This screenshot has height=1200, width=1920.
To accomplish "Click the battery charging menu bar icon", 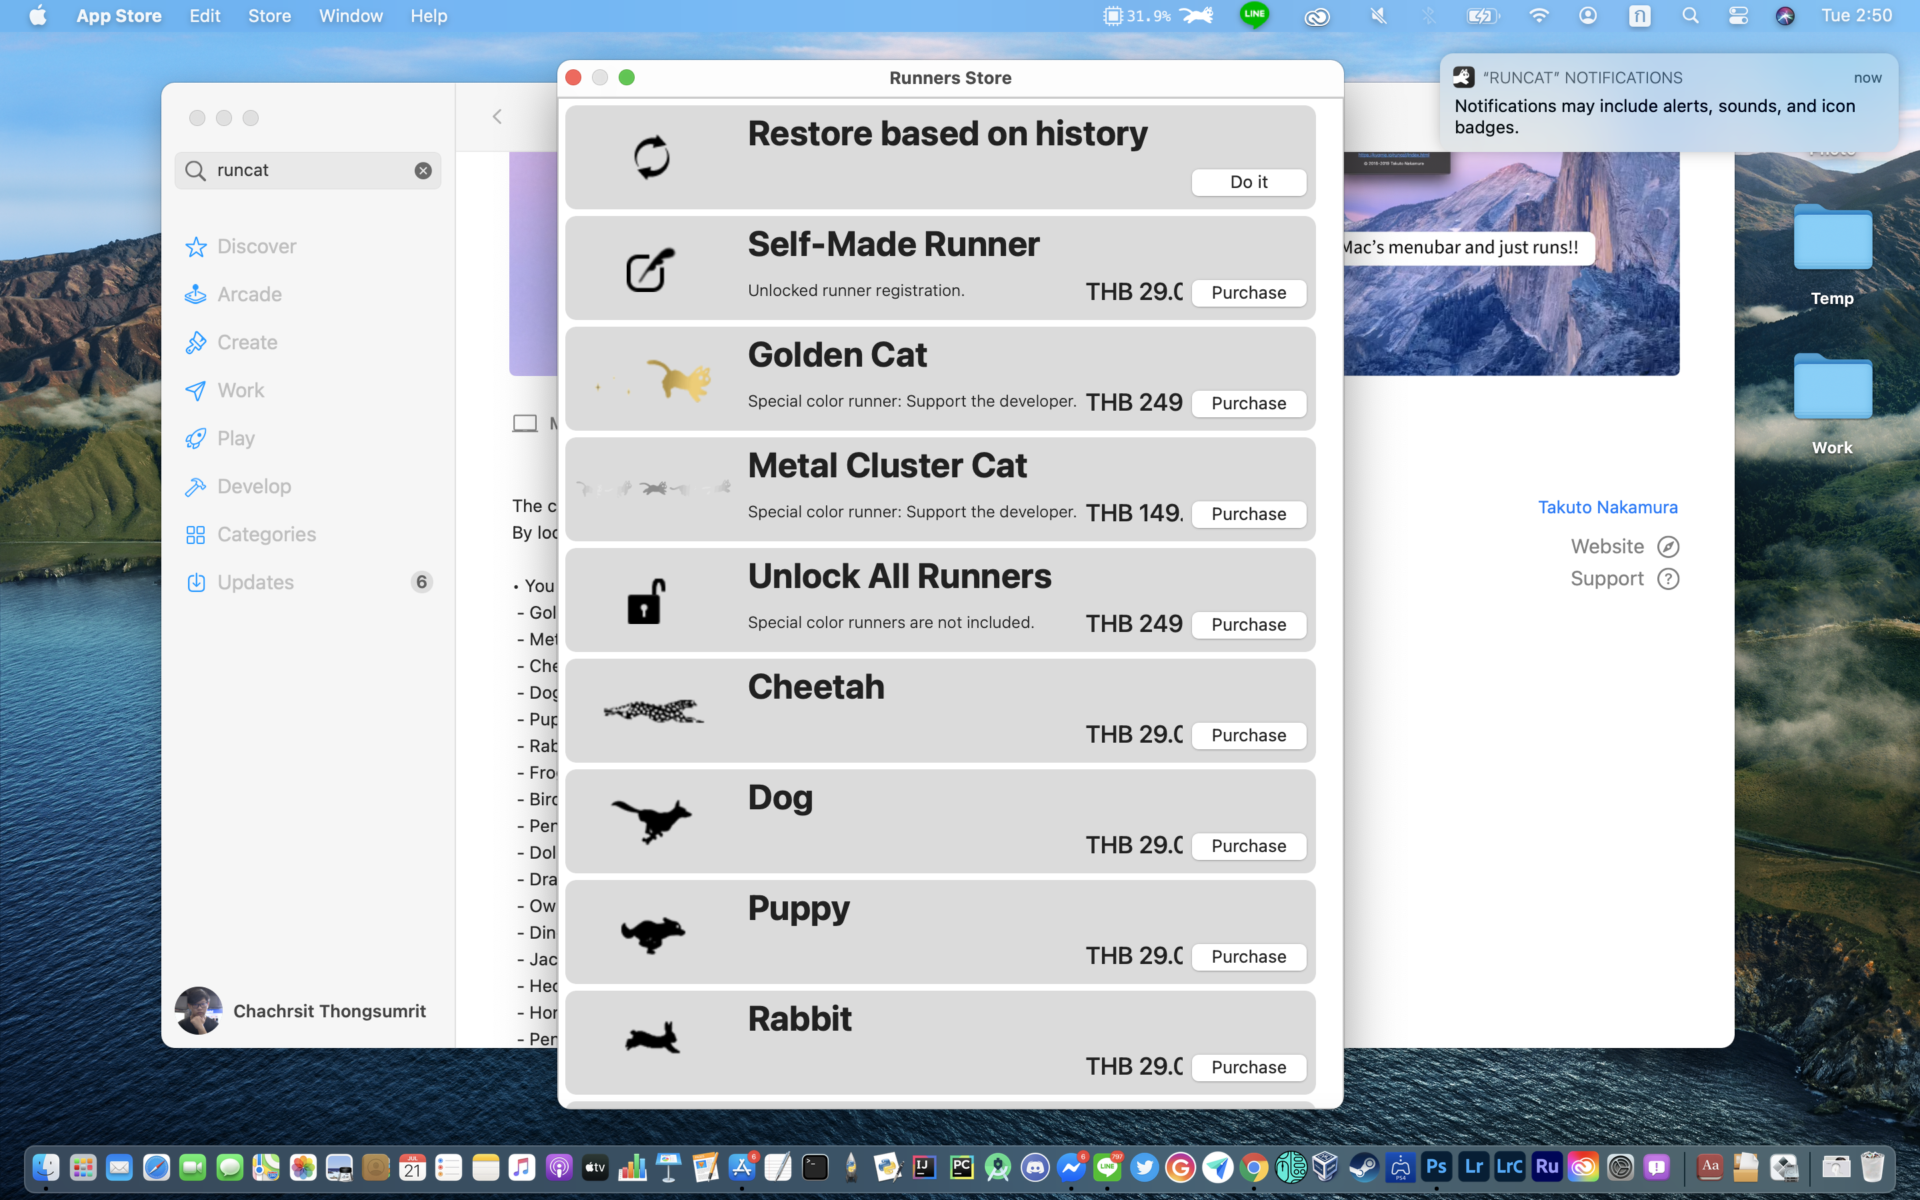I will tap(1482, 16).
